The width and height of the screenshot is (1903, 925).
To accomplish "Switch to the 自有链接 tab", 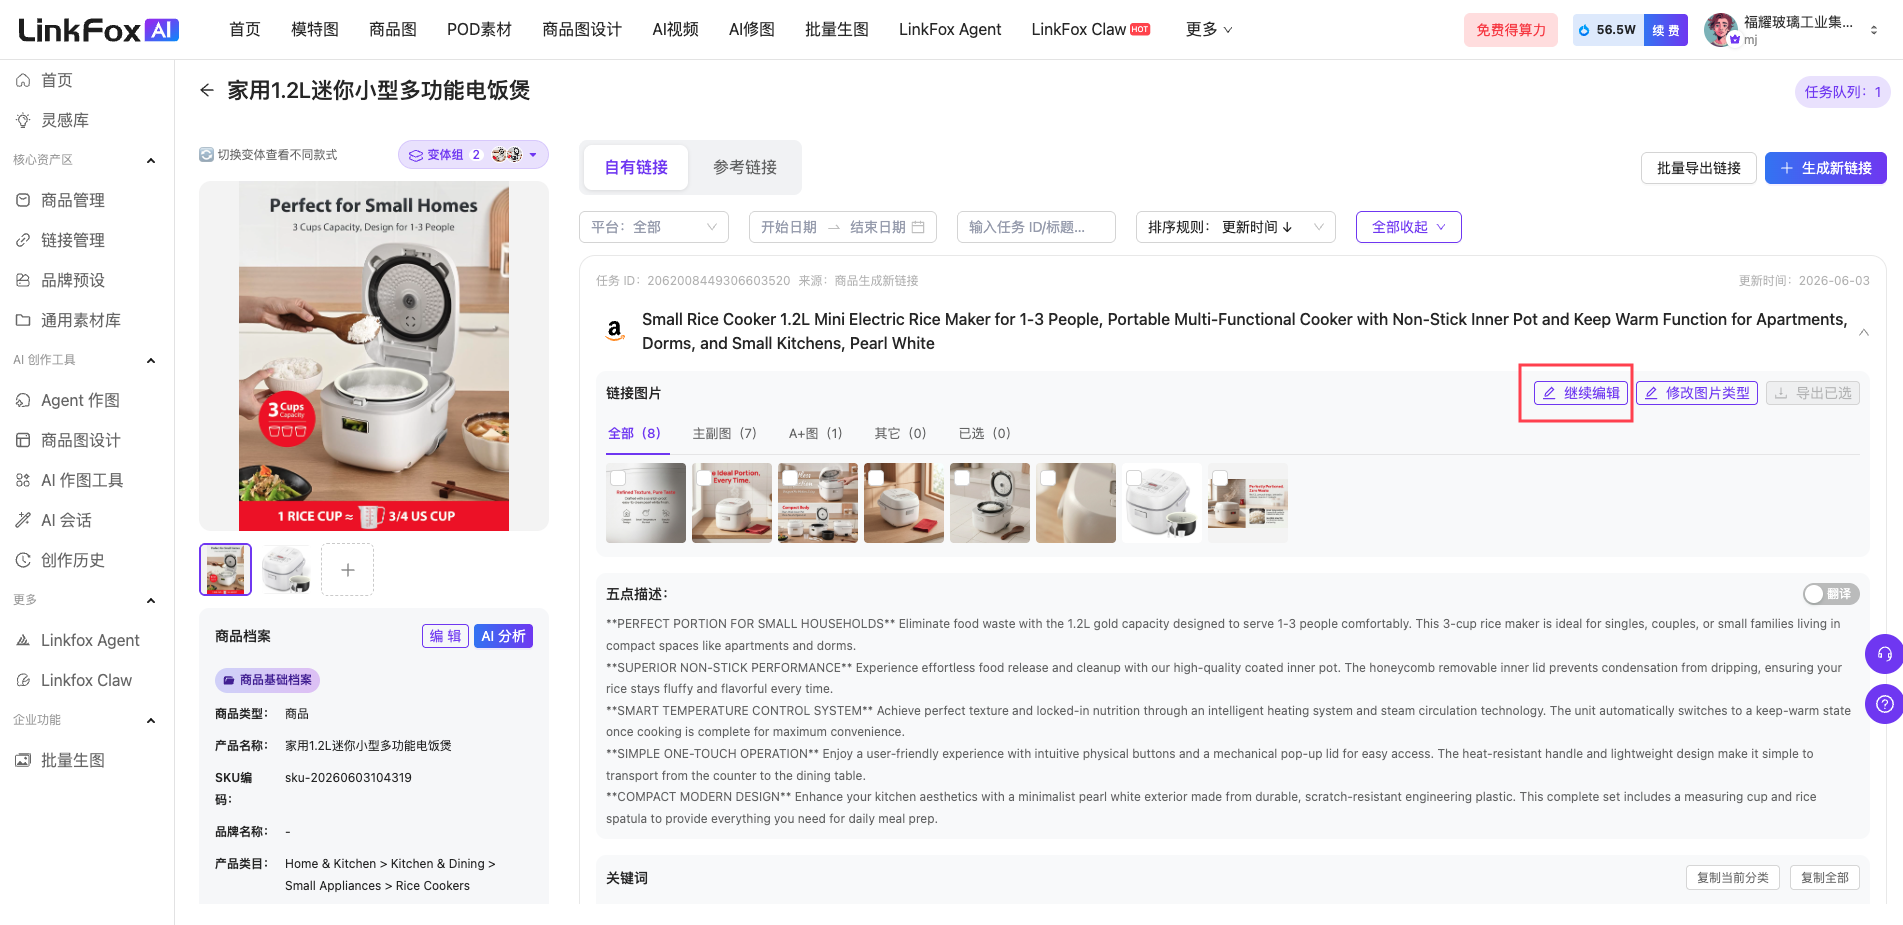I will 636,167.
